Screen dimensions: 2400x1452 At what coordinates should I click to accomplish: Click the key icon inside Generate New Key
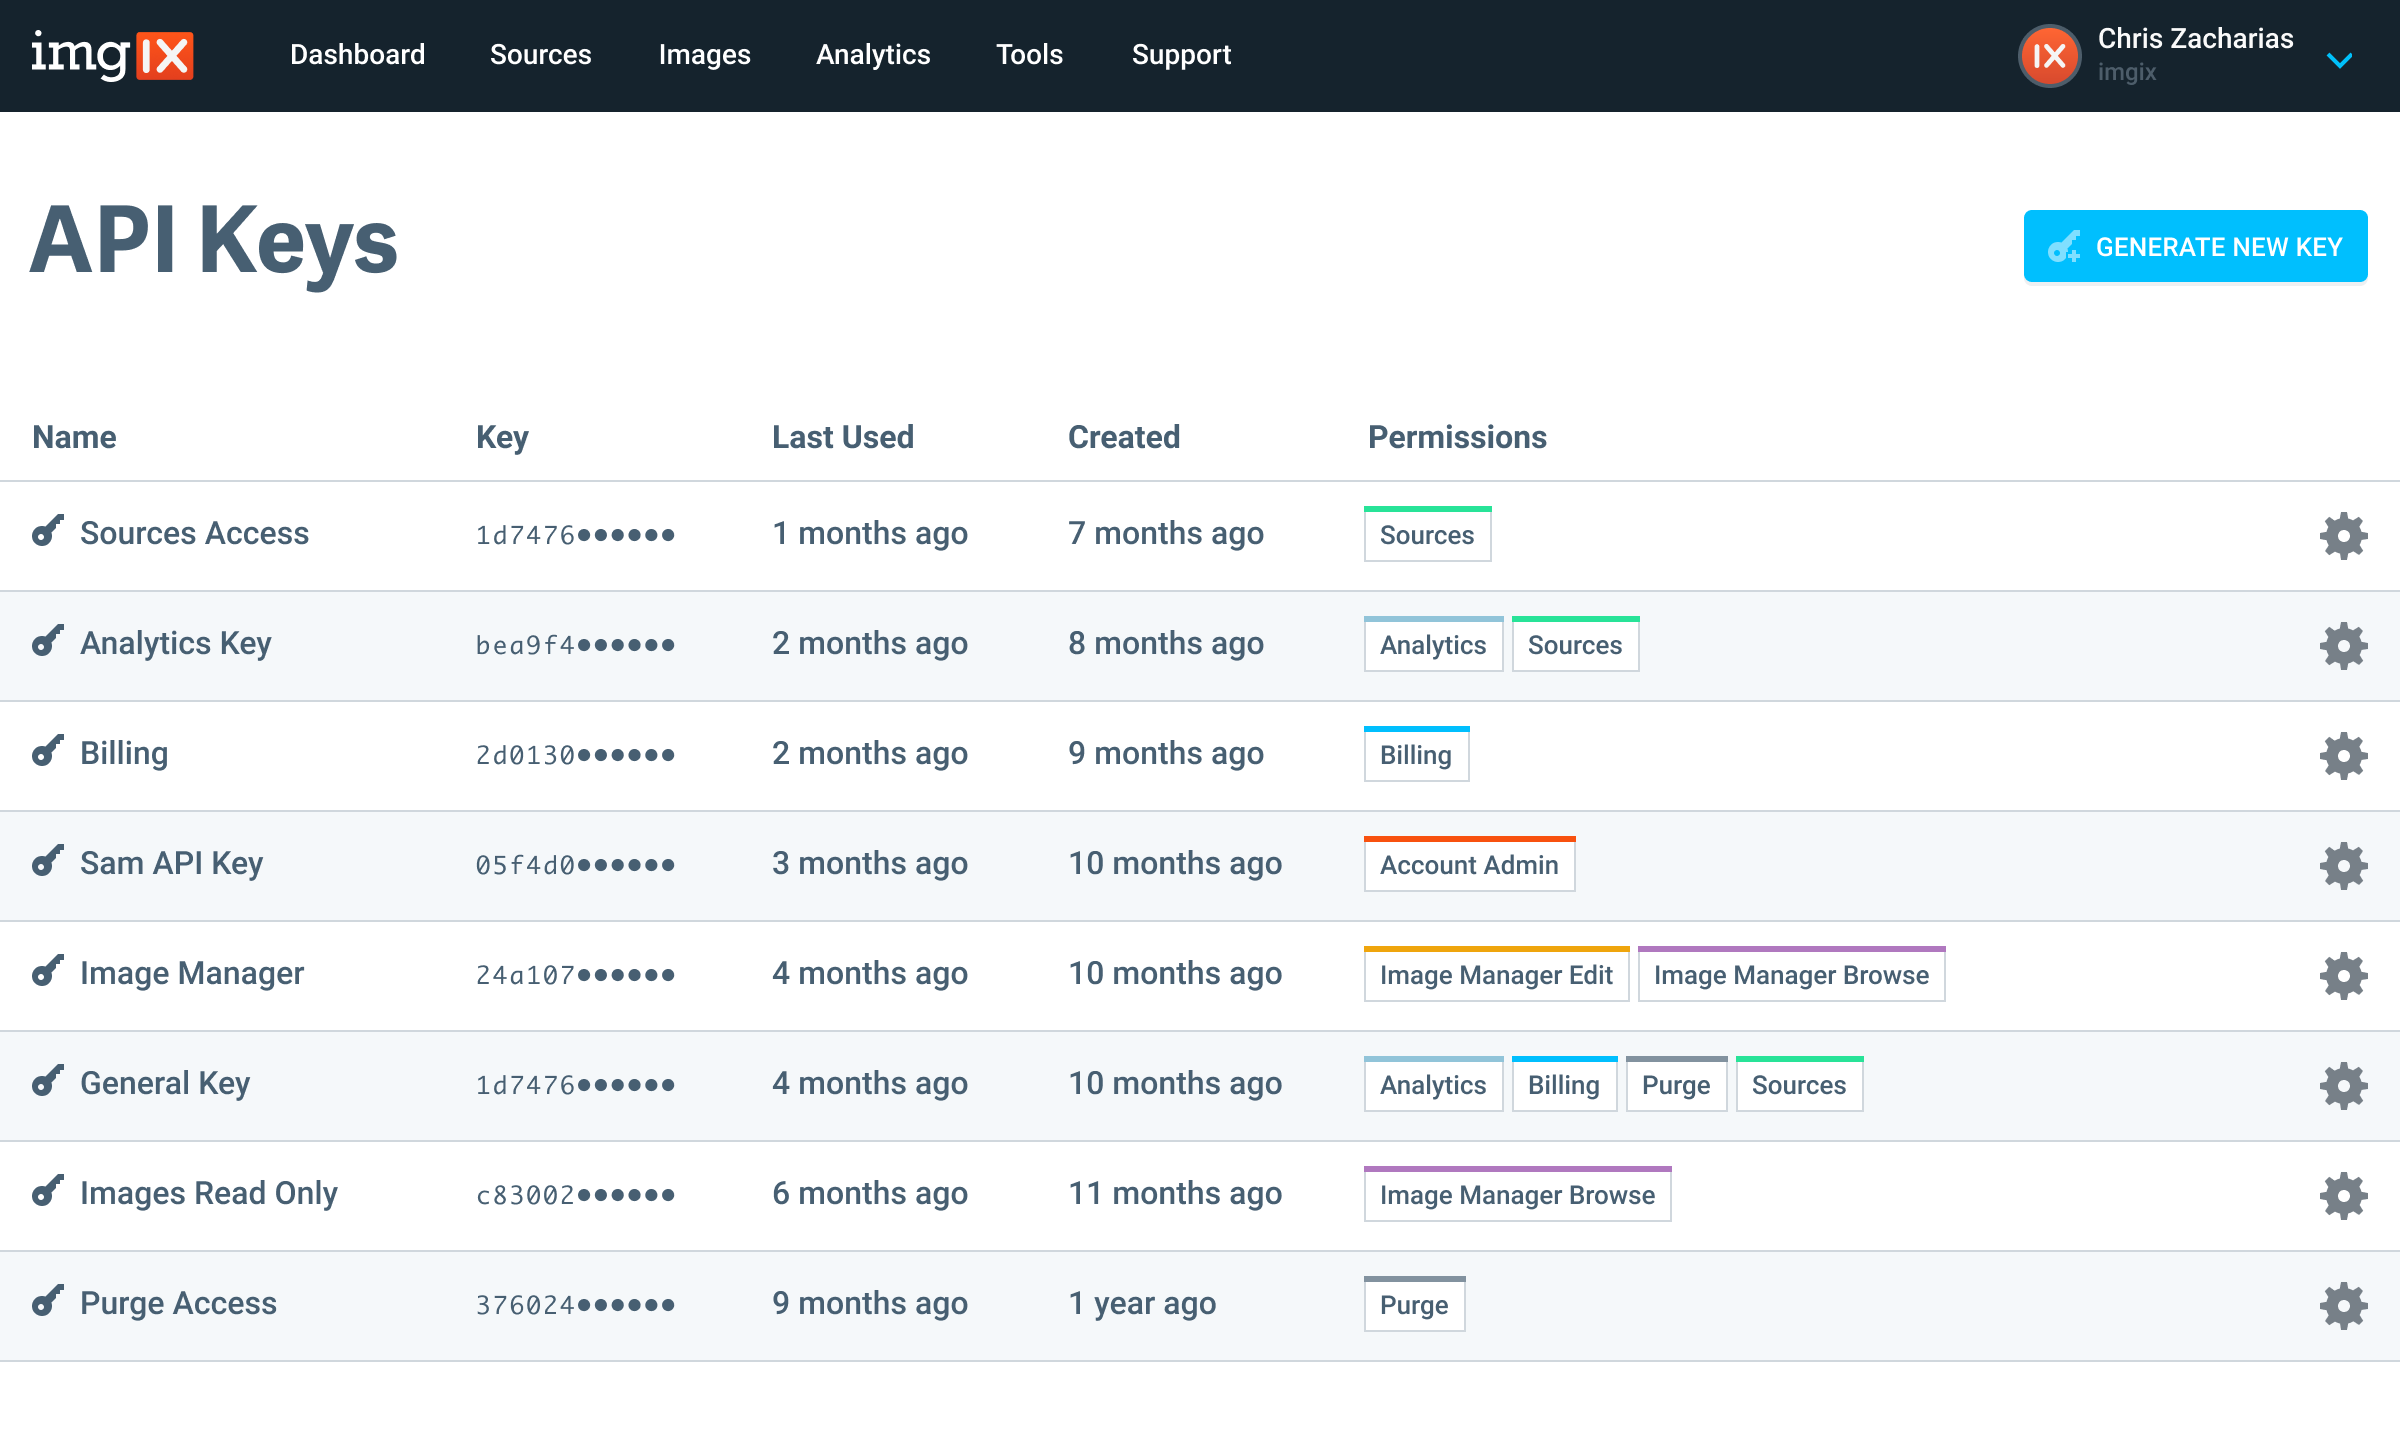tap(2066, 245)
